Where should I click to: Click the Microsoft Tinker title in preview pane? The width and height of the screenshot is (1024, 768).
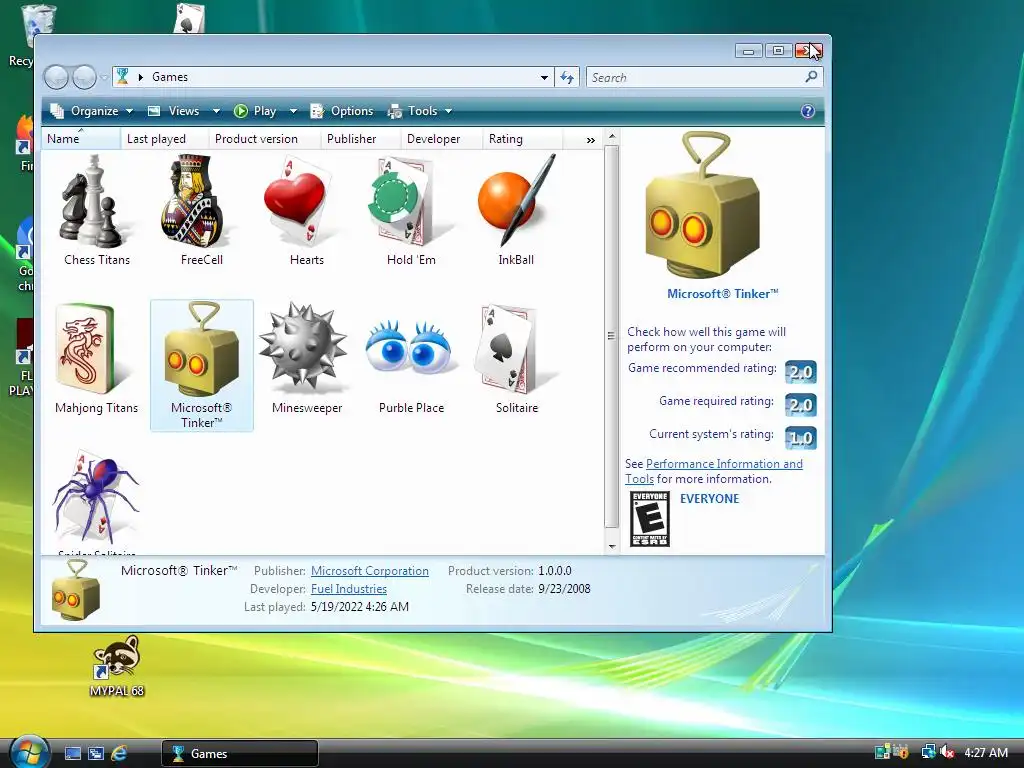(x=722, y=294)
